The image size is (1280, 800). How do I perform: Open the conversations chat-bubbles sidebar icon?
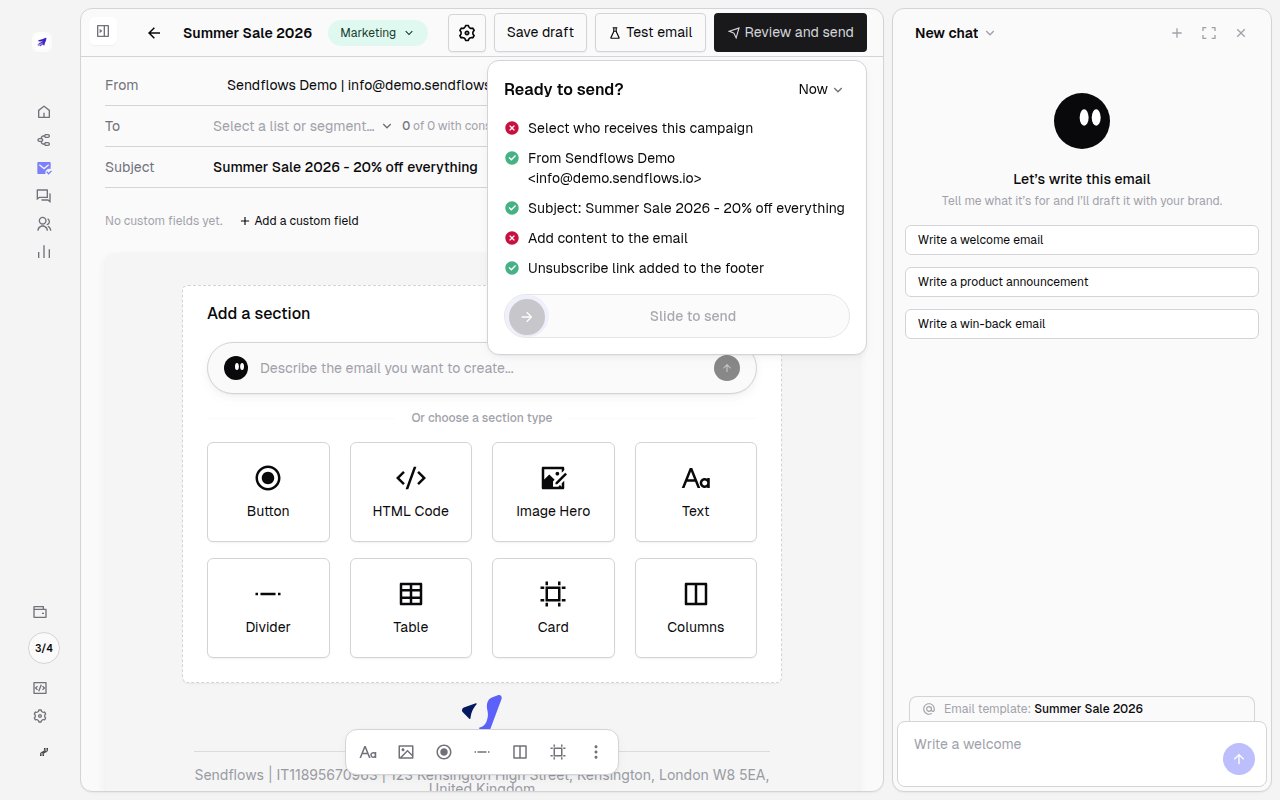pos(43,196)
